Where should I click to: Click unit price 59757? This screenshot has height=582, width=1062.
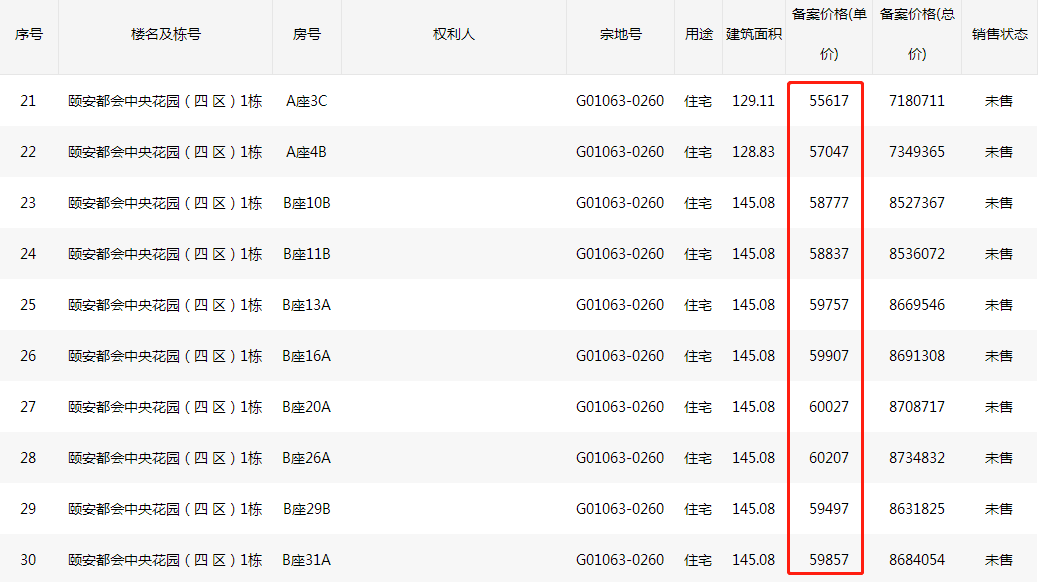point(829,305)
